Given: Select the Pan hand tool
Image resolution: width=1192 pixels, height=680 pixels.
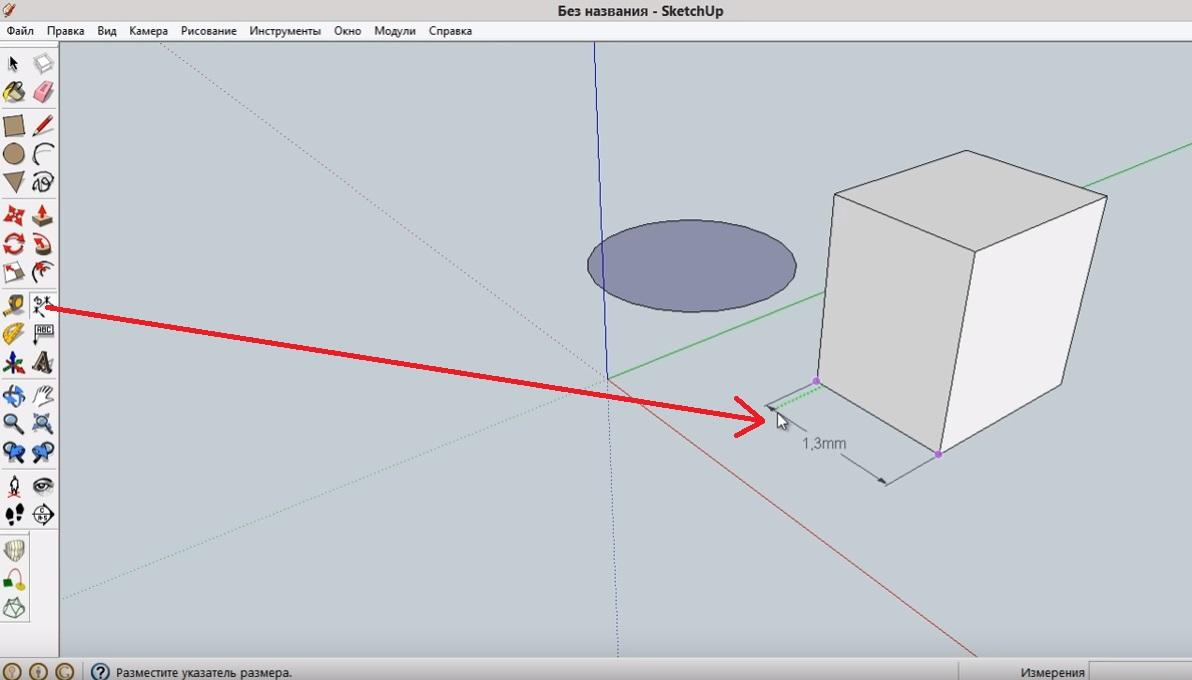Looking at the screenshot, I should 43,395.
